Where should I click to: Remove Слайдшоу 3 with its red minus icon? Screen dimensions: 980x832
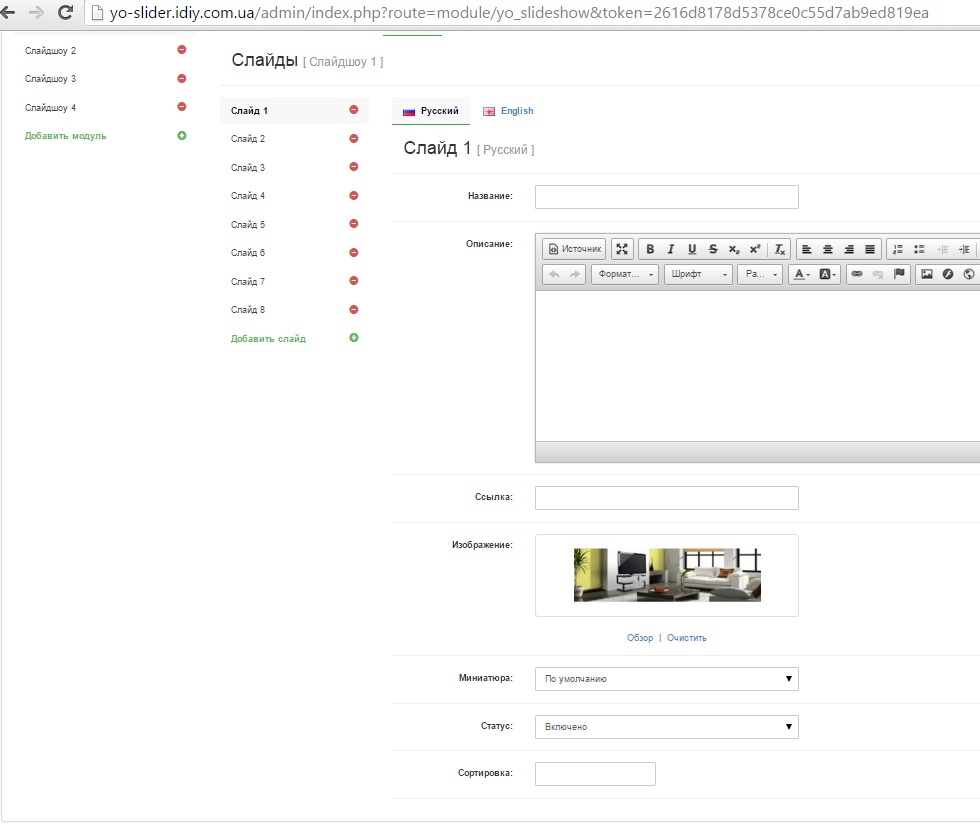click(x=182, y=78)
